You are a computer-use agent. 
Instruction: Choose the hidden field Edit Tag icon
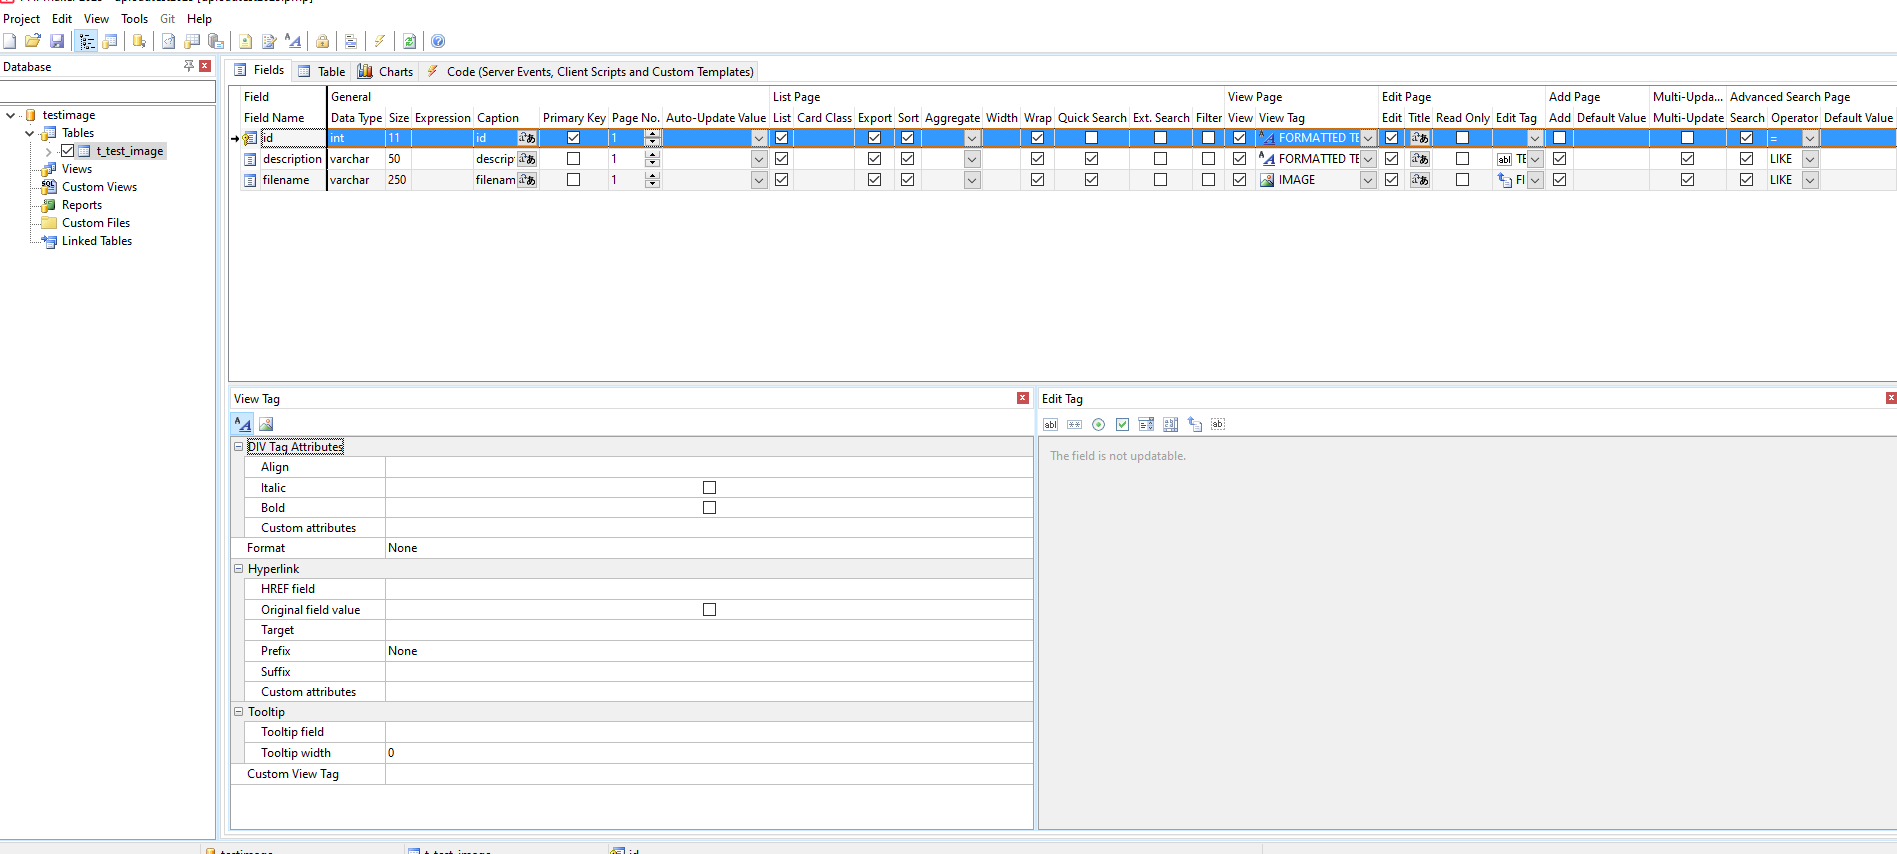1218,424
